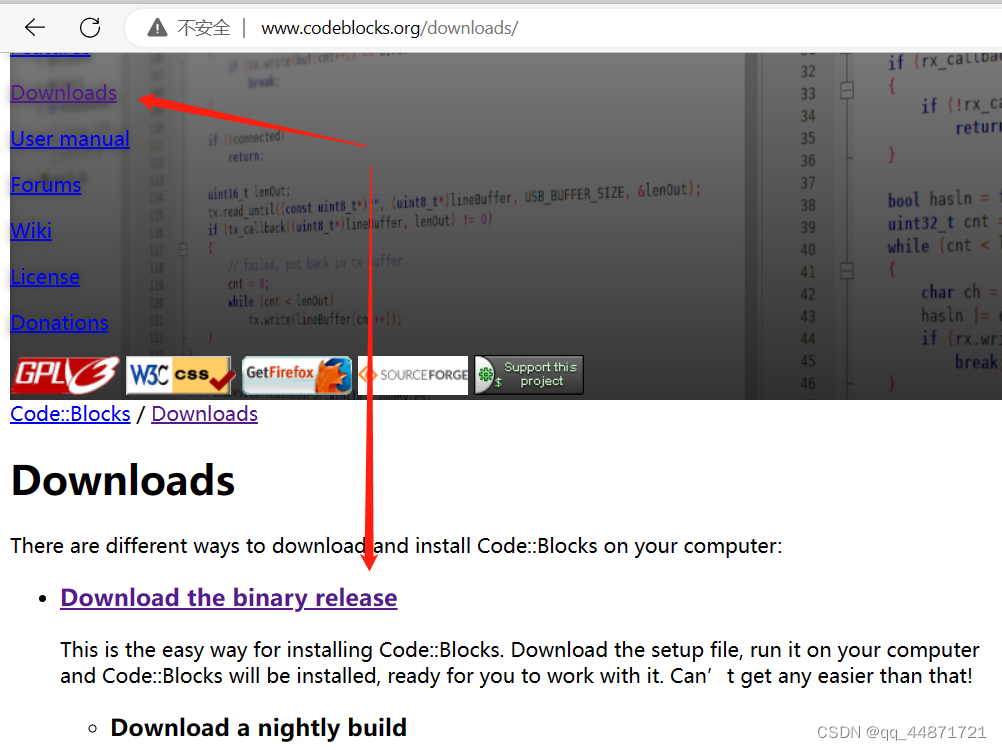Visit the Forums section
Image resolution: width=1002 pixels, height=750 pixels.
tap(45, 184)
